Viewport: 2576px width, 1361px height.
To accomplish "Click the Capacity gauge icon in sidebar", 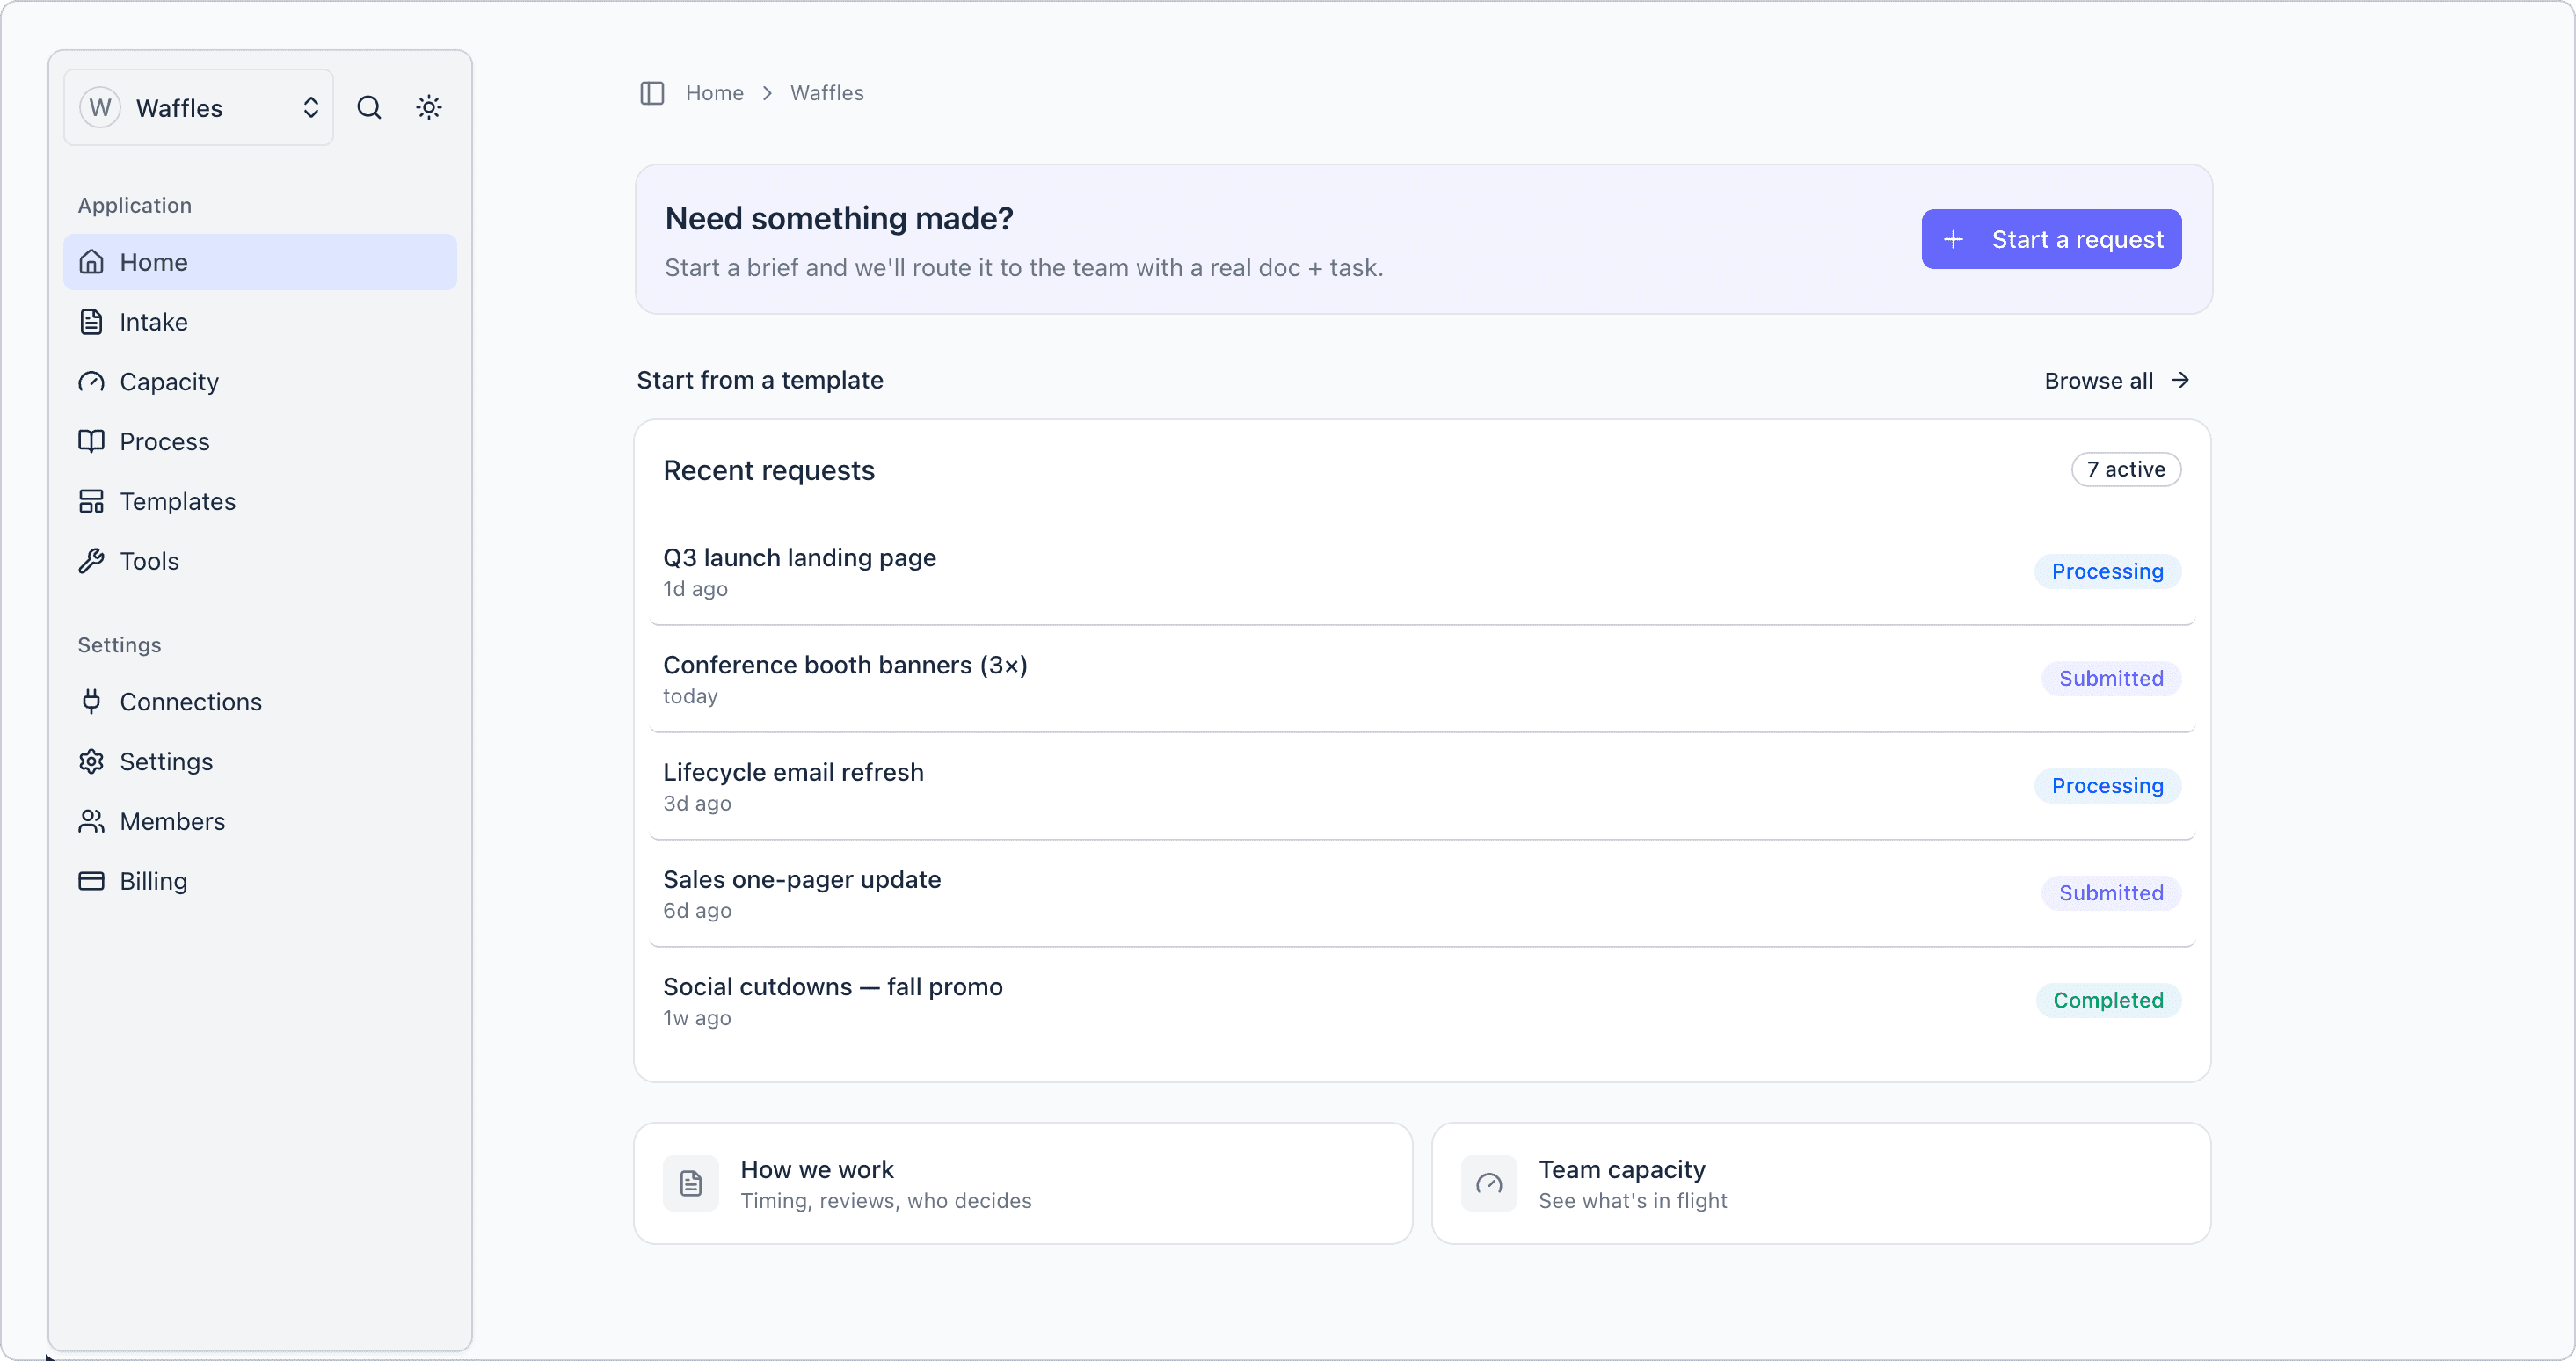I will 92,382.
